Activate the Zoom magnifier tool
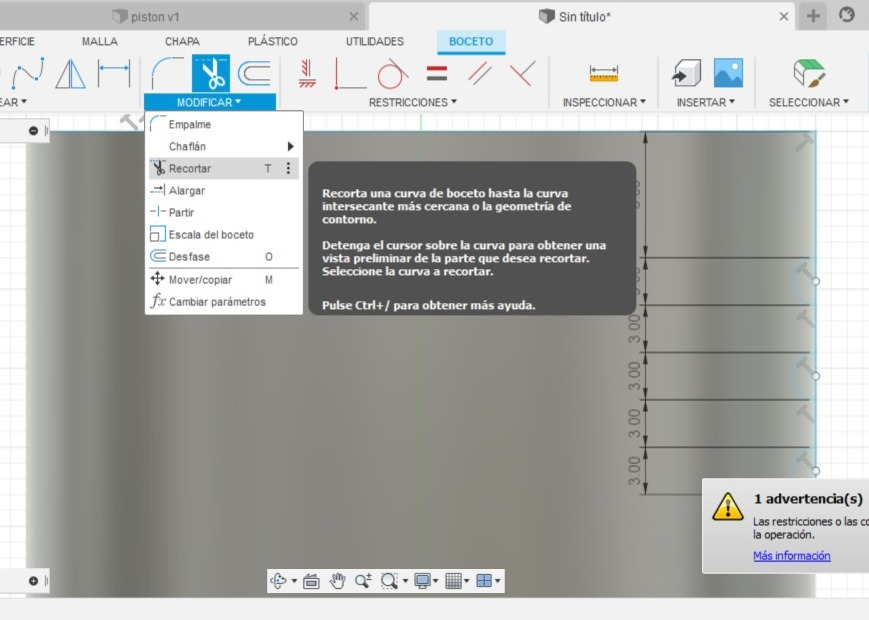The height and width of the screenshot is (620, 869). click(x=364, y=581)
